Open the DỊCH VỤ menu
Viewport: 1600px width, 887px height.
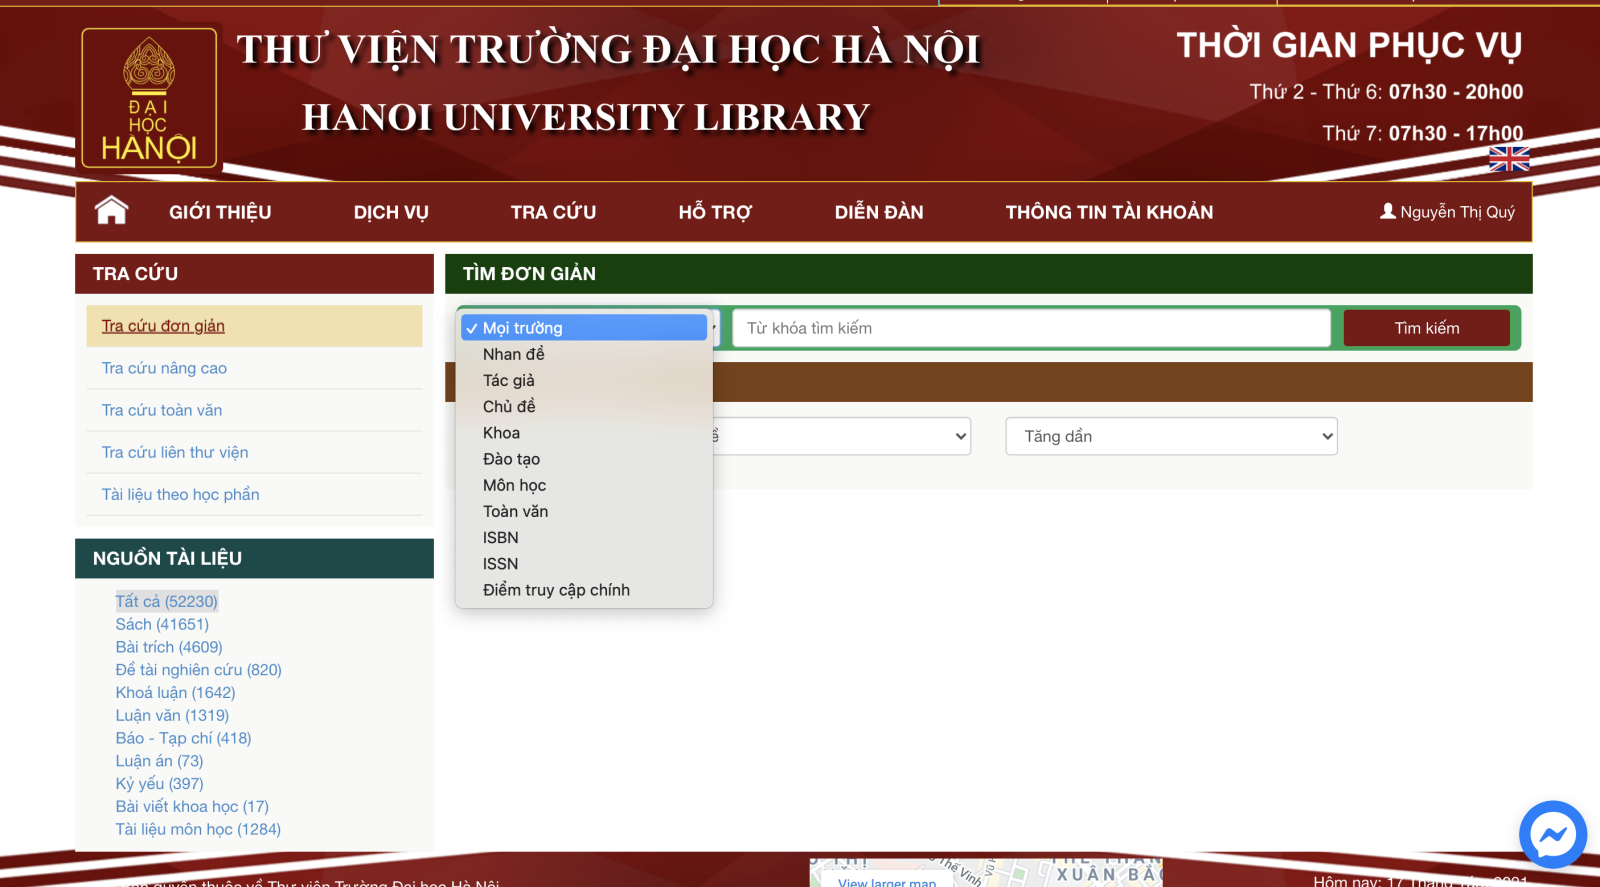pos(391,212)
